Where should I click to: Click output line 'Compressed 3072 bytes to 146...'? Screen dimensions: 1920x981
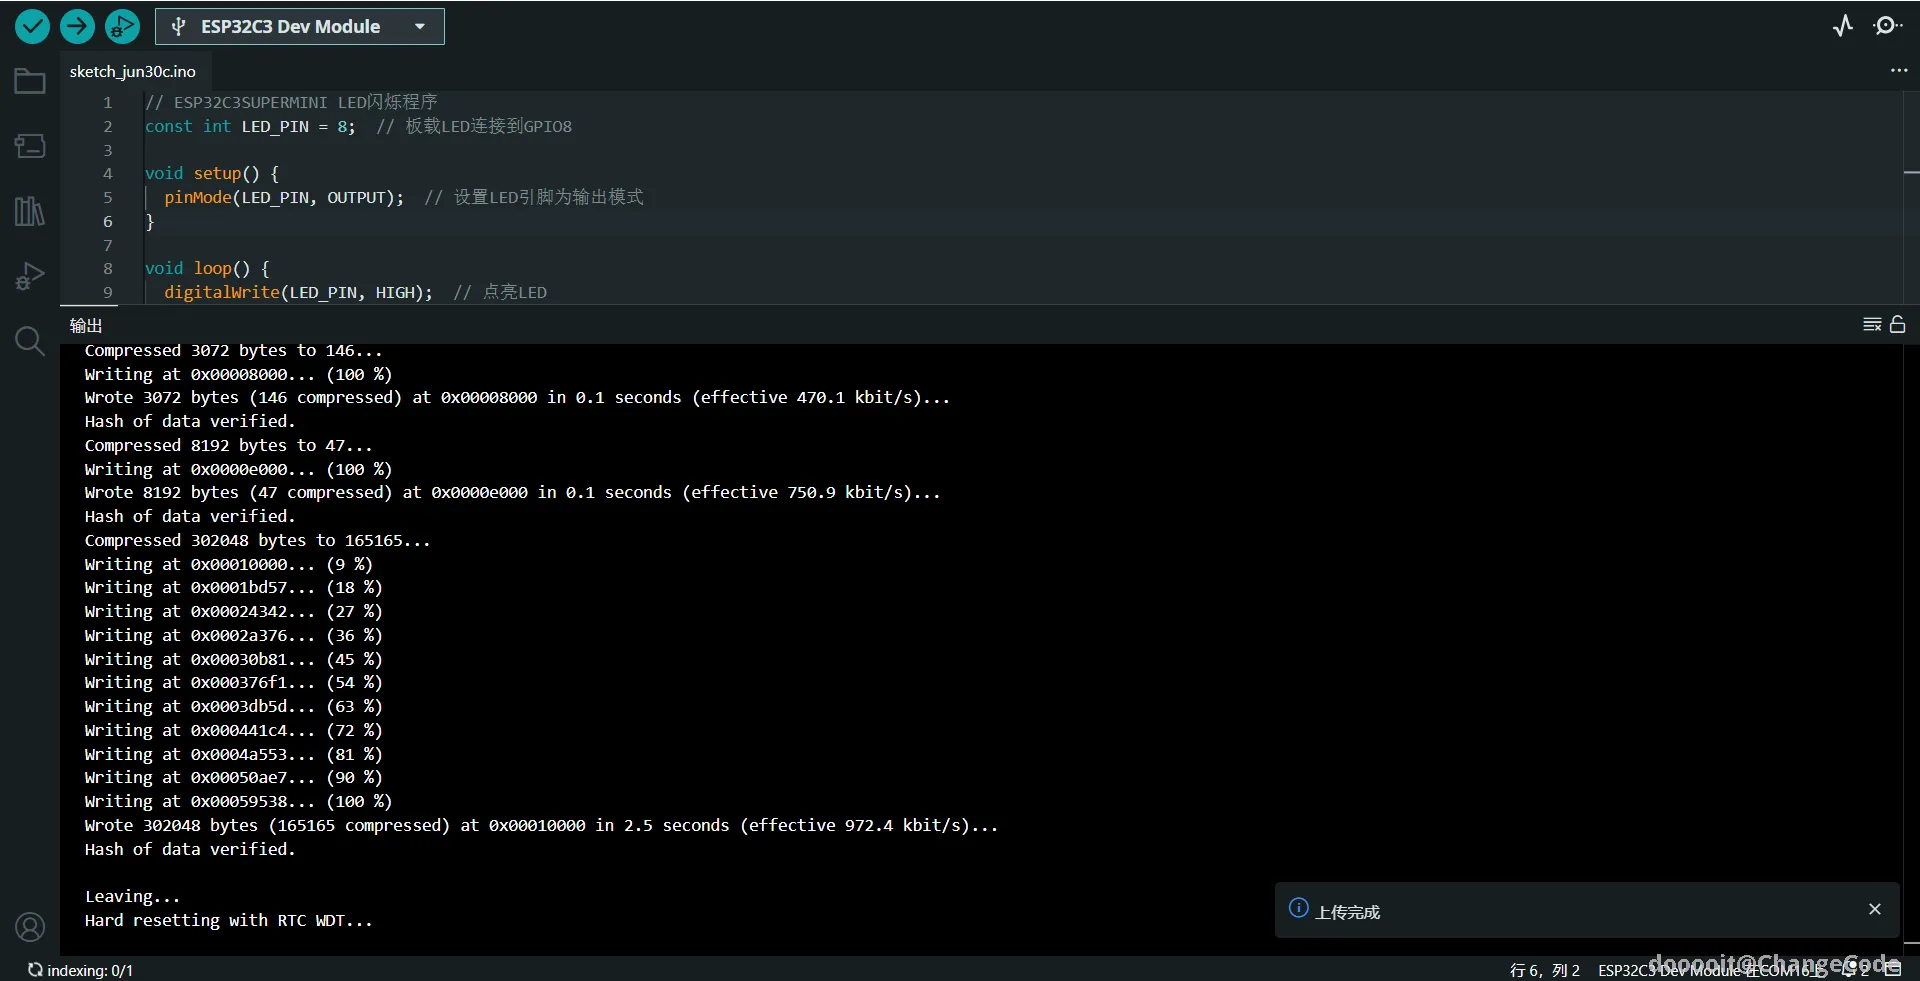tap(233, 351)
